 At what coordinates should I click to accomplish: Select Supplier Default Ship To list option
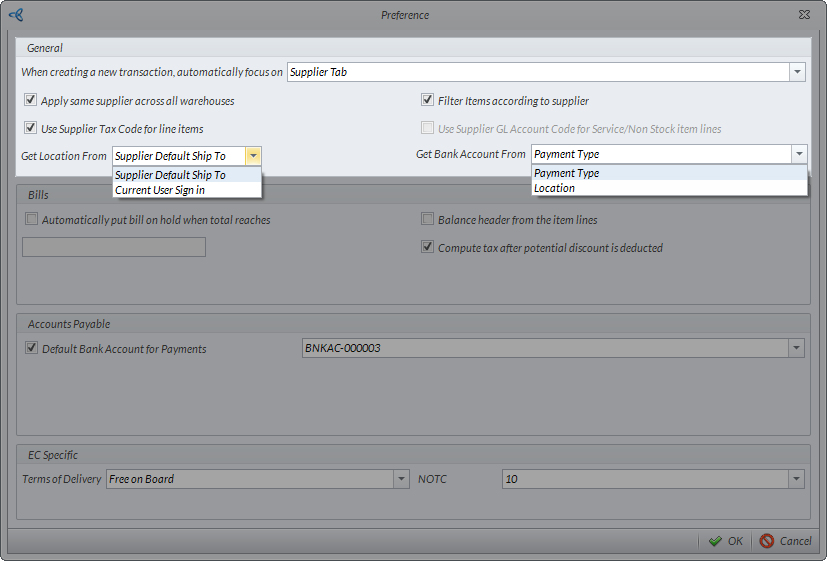[x=170, y=175]
